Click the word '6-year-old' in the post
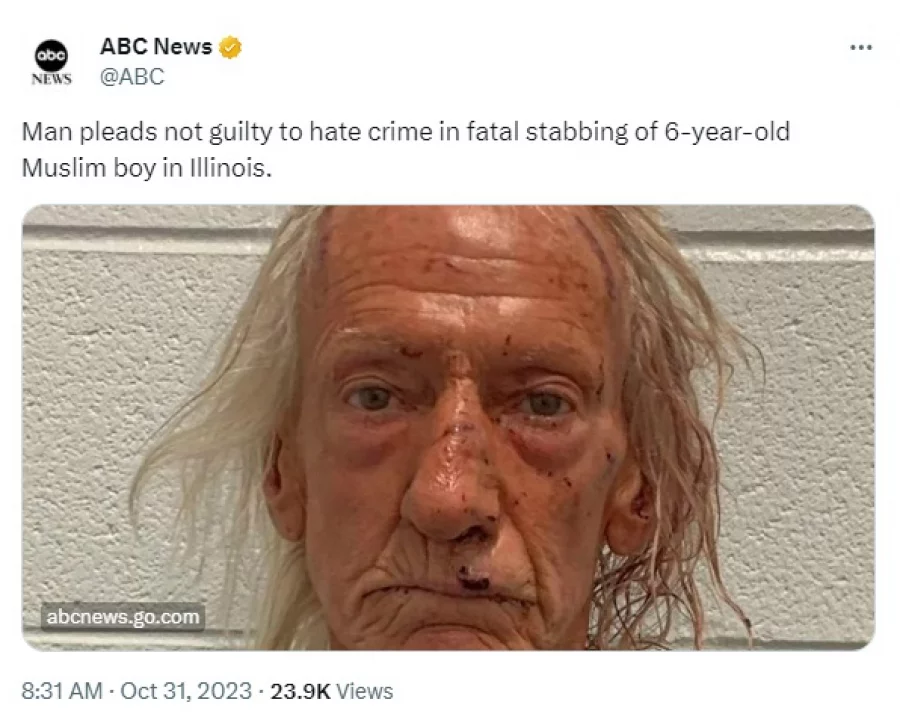 pos(727,132)
